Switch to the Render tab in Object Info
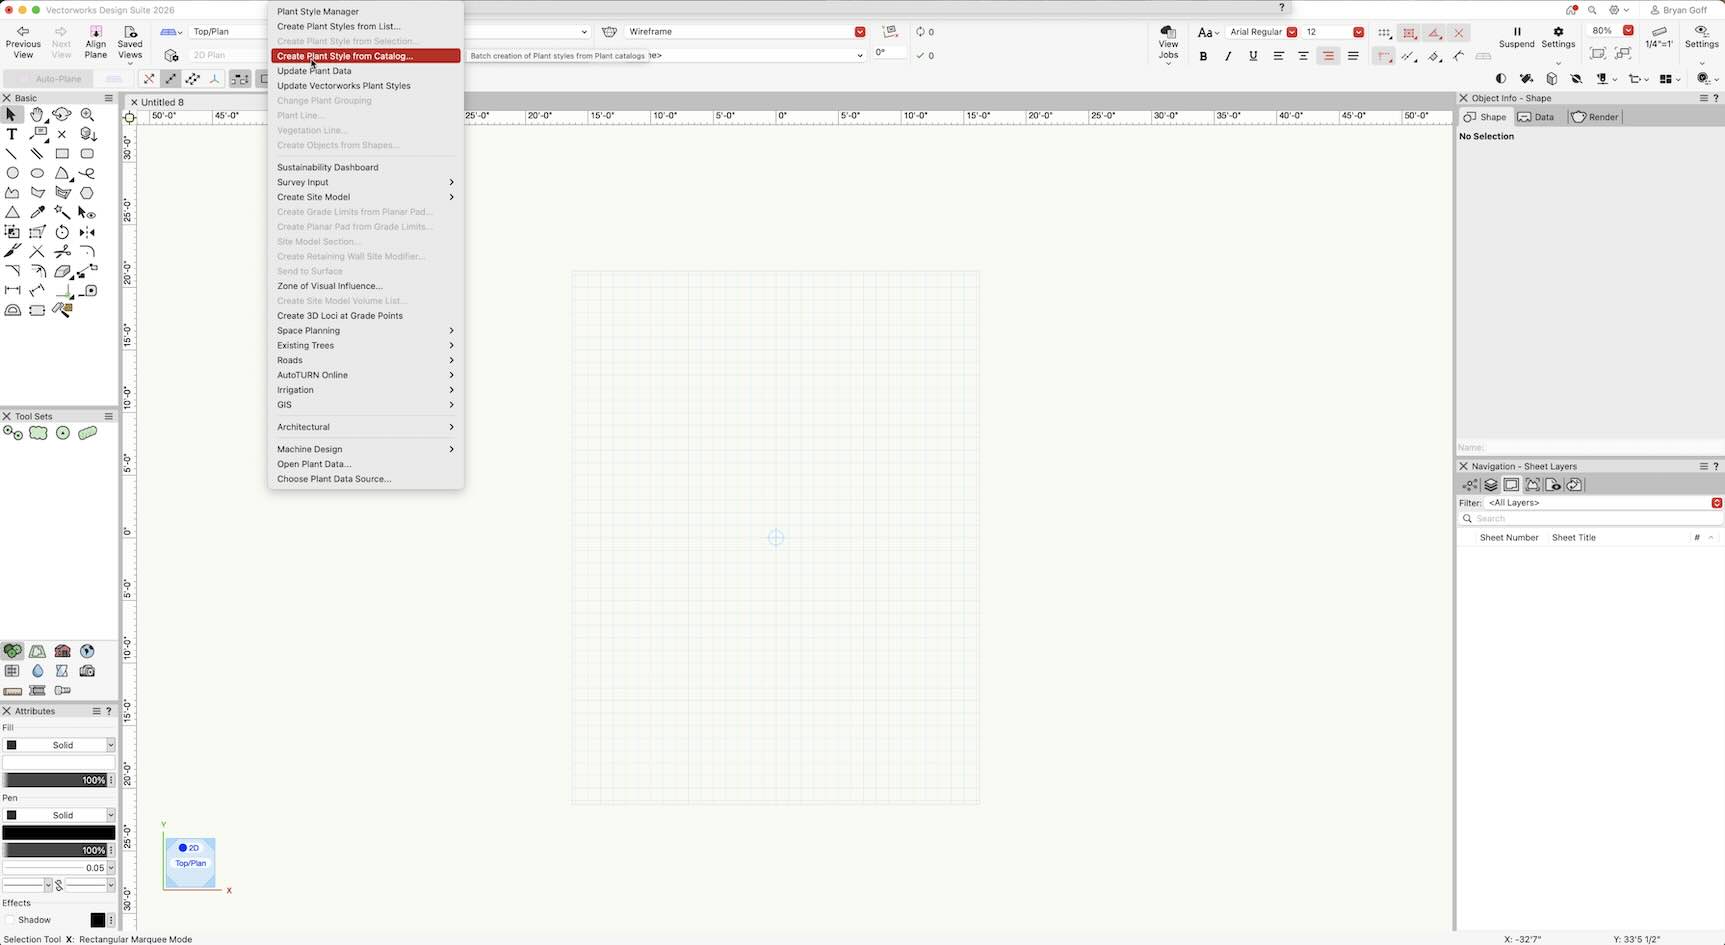The image size is (1725, 945). (x=1595, y=117)
